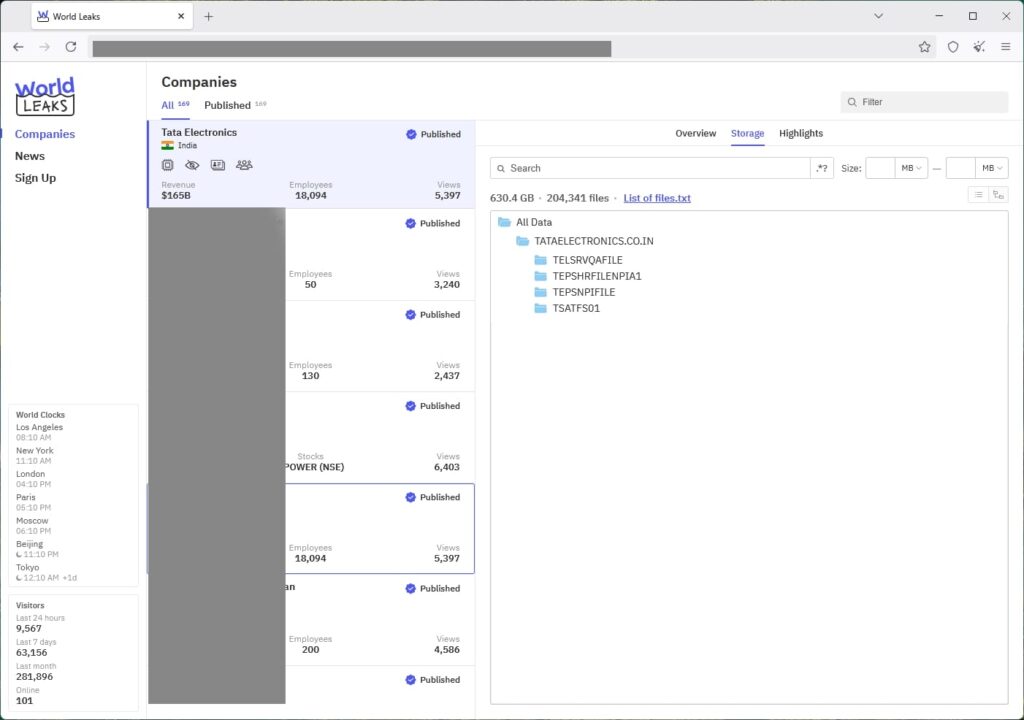Switch to the tree view icon

pos(998,195)
